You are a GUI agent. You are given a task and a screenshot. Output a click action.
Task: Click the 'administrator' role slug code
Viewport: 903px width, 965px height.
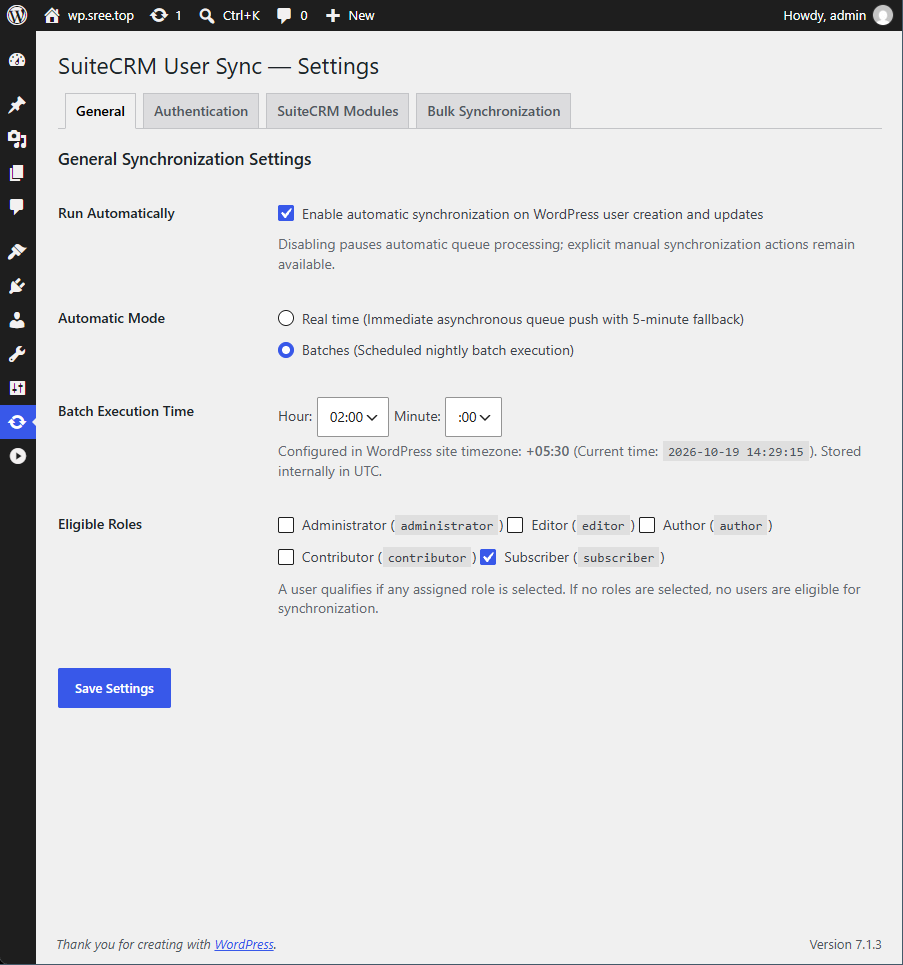(x=447, y=526)
